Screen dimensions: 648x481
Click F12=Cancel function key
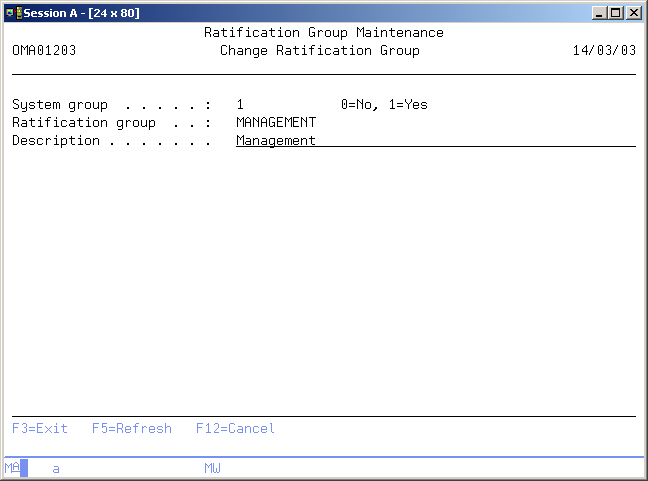pos(235,428)
